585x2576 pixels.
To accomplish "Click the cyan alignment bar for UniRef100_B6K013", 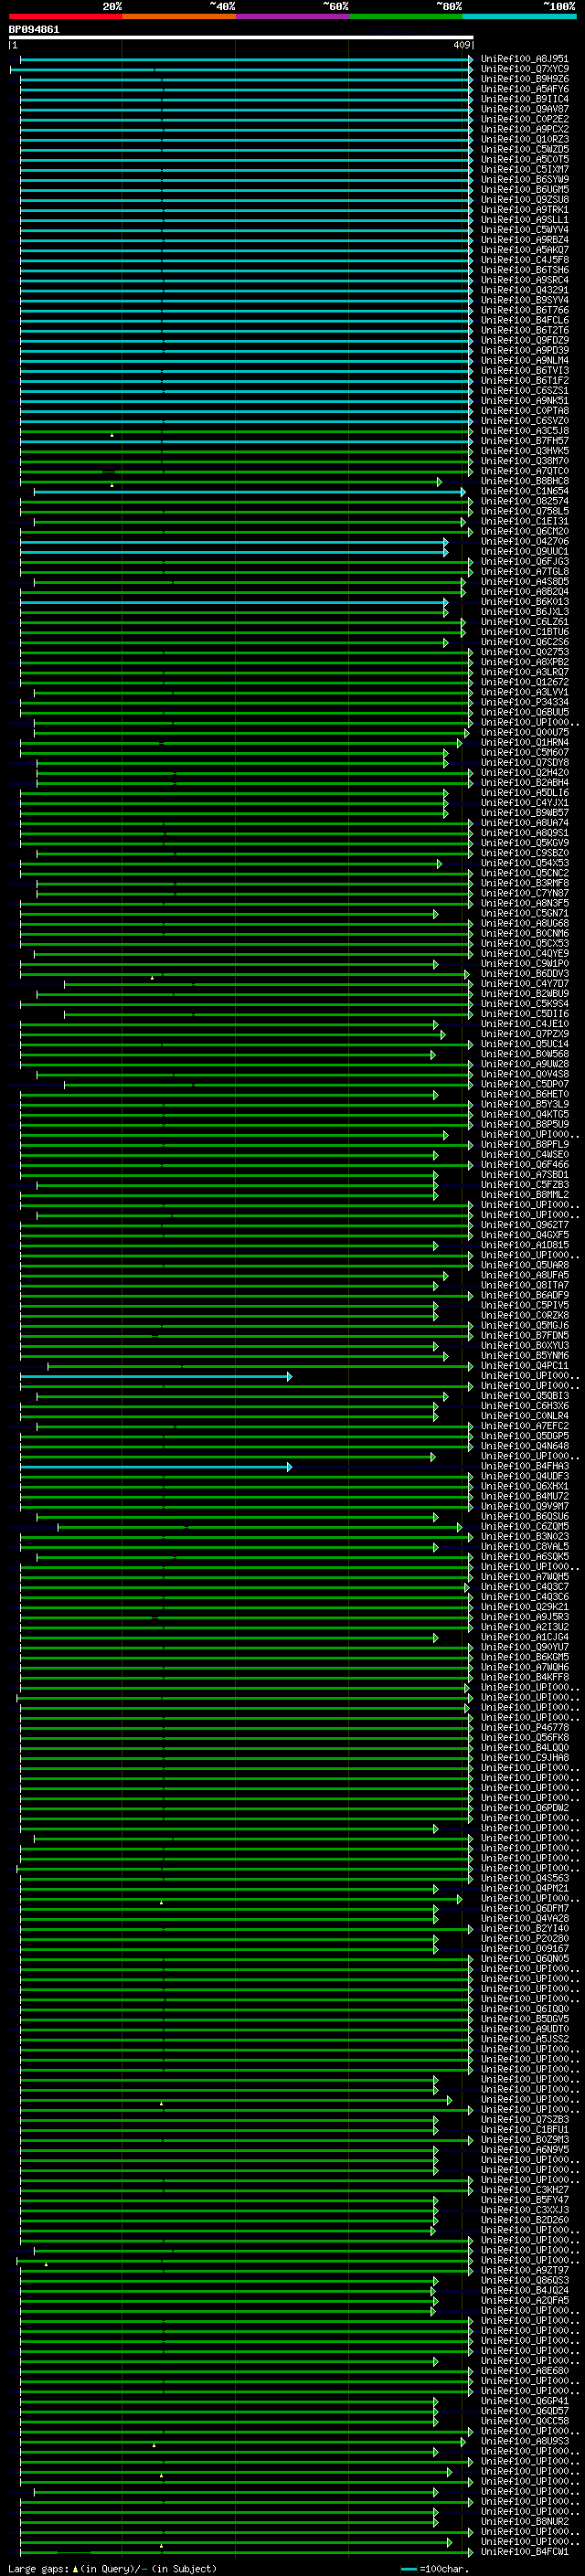I will click(234, 602).
